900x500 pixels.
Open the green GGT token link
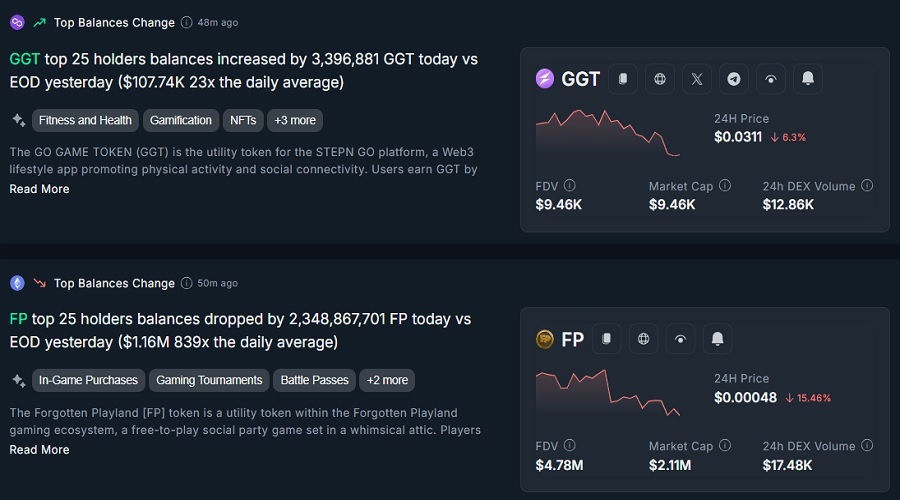click(24, 59)
